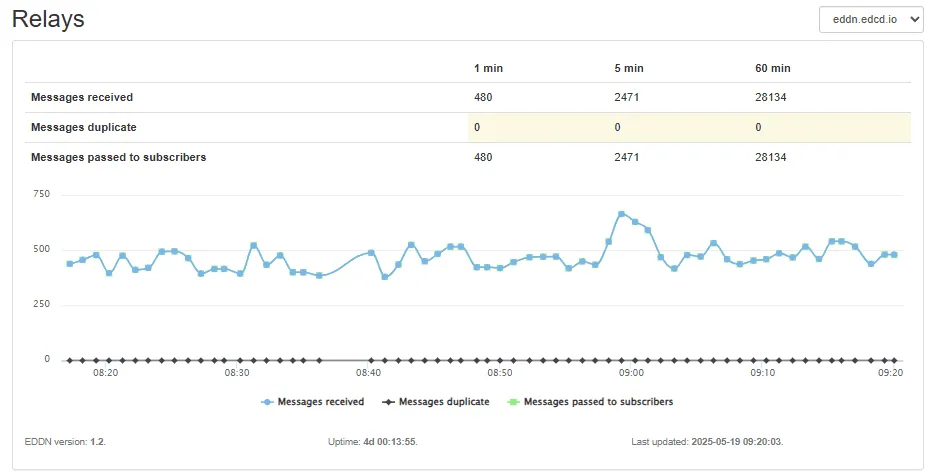Click the highest peak data point near 09:00

(621, 214)
